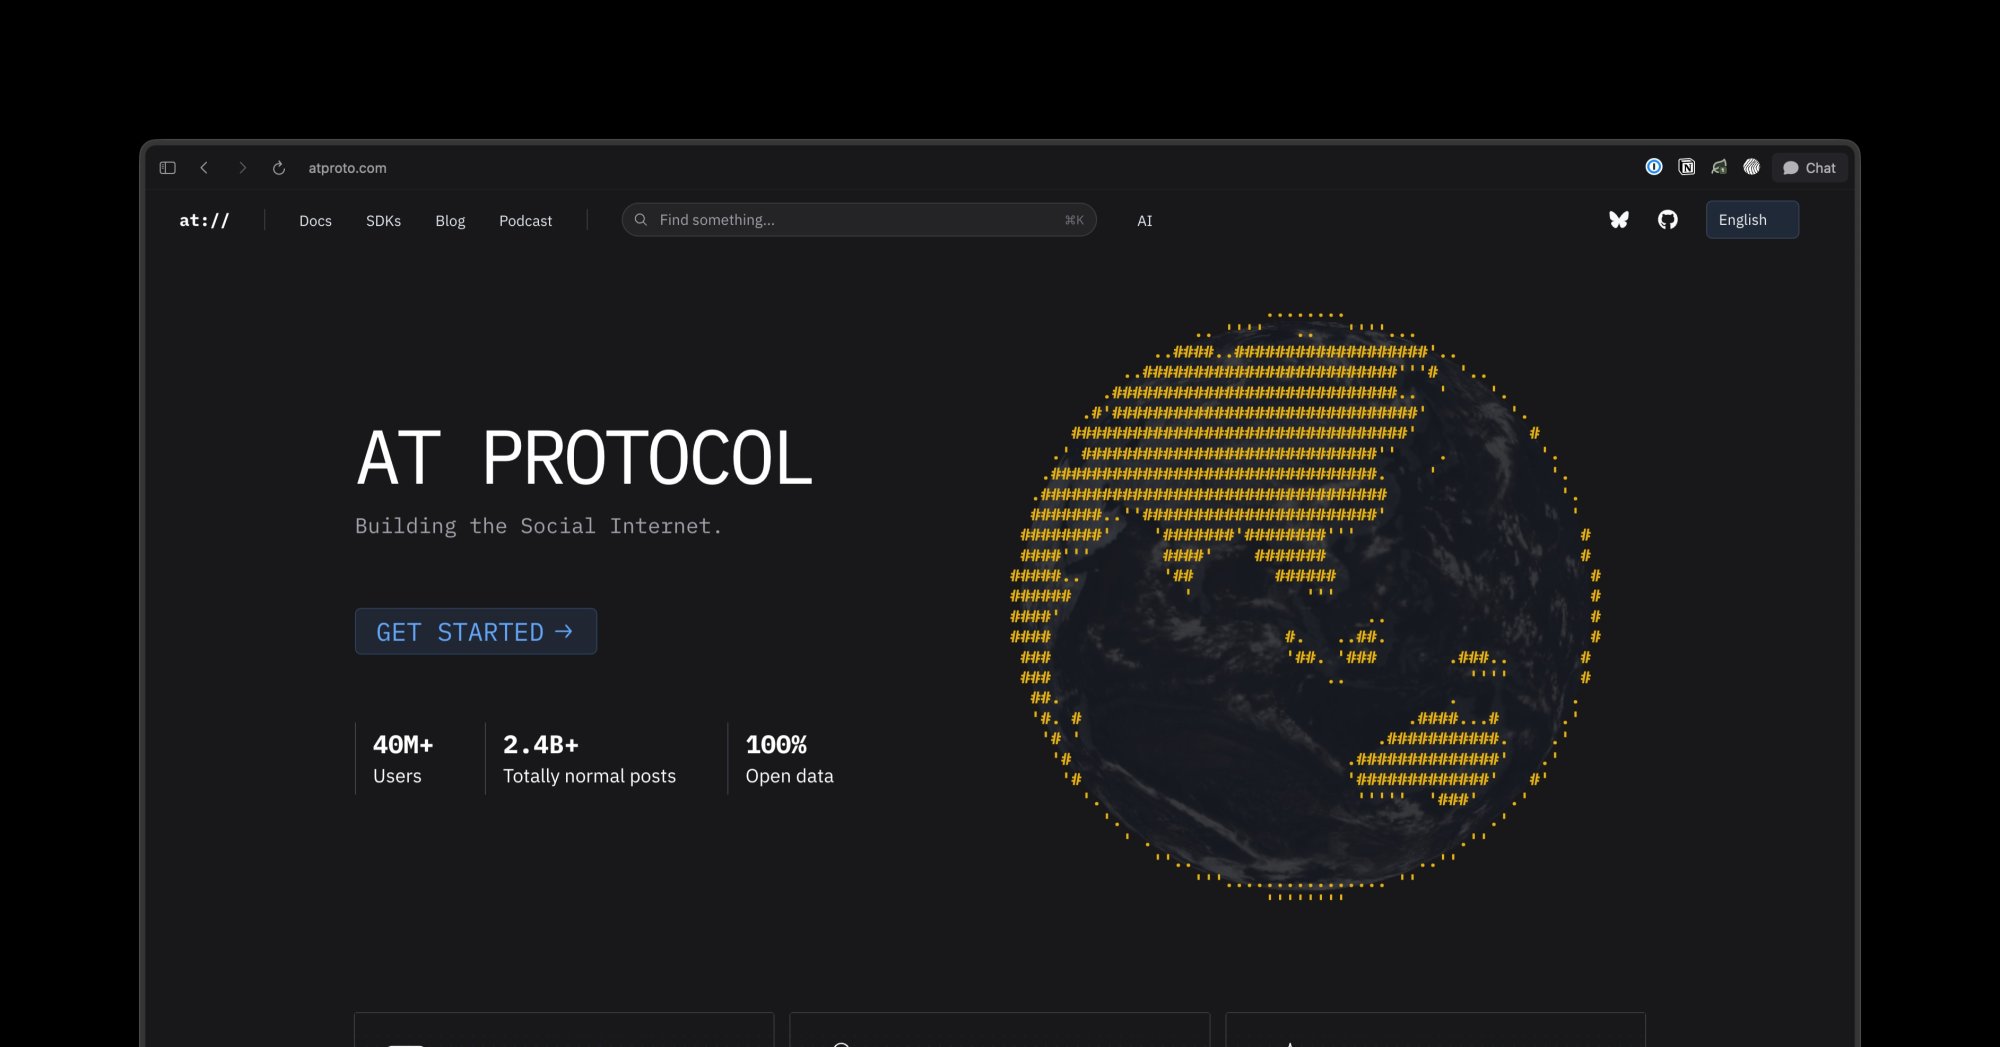This screenshot has height=1047, width=2000.
Task: Open the English language dropdown
Action: pyautogui.click(x=1752, y=220)
